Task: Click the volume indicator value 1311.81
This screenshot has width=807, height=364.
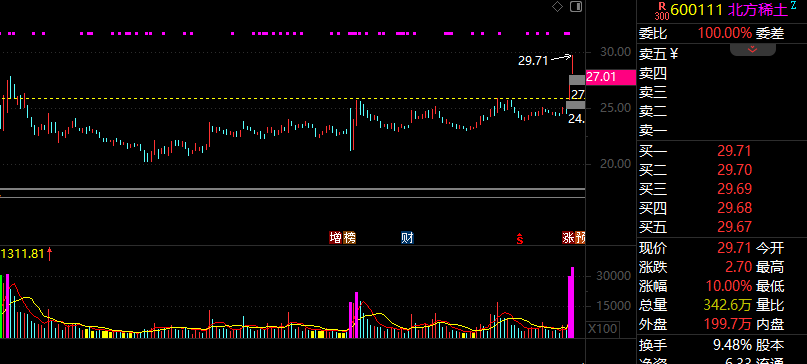Action: pyautogui.click(x=23, y=253)
